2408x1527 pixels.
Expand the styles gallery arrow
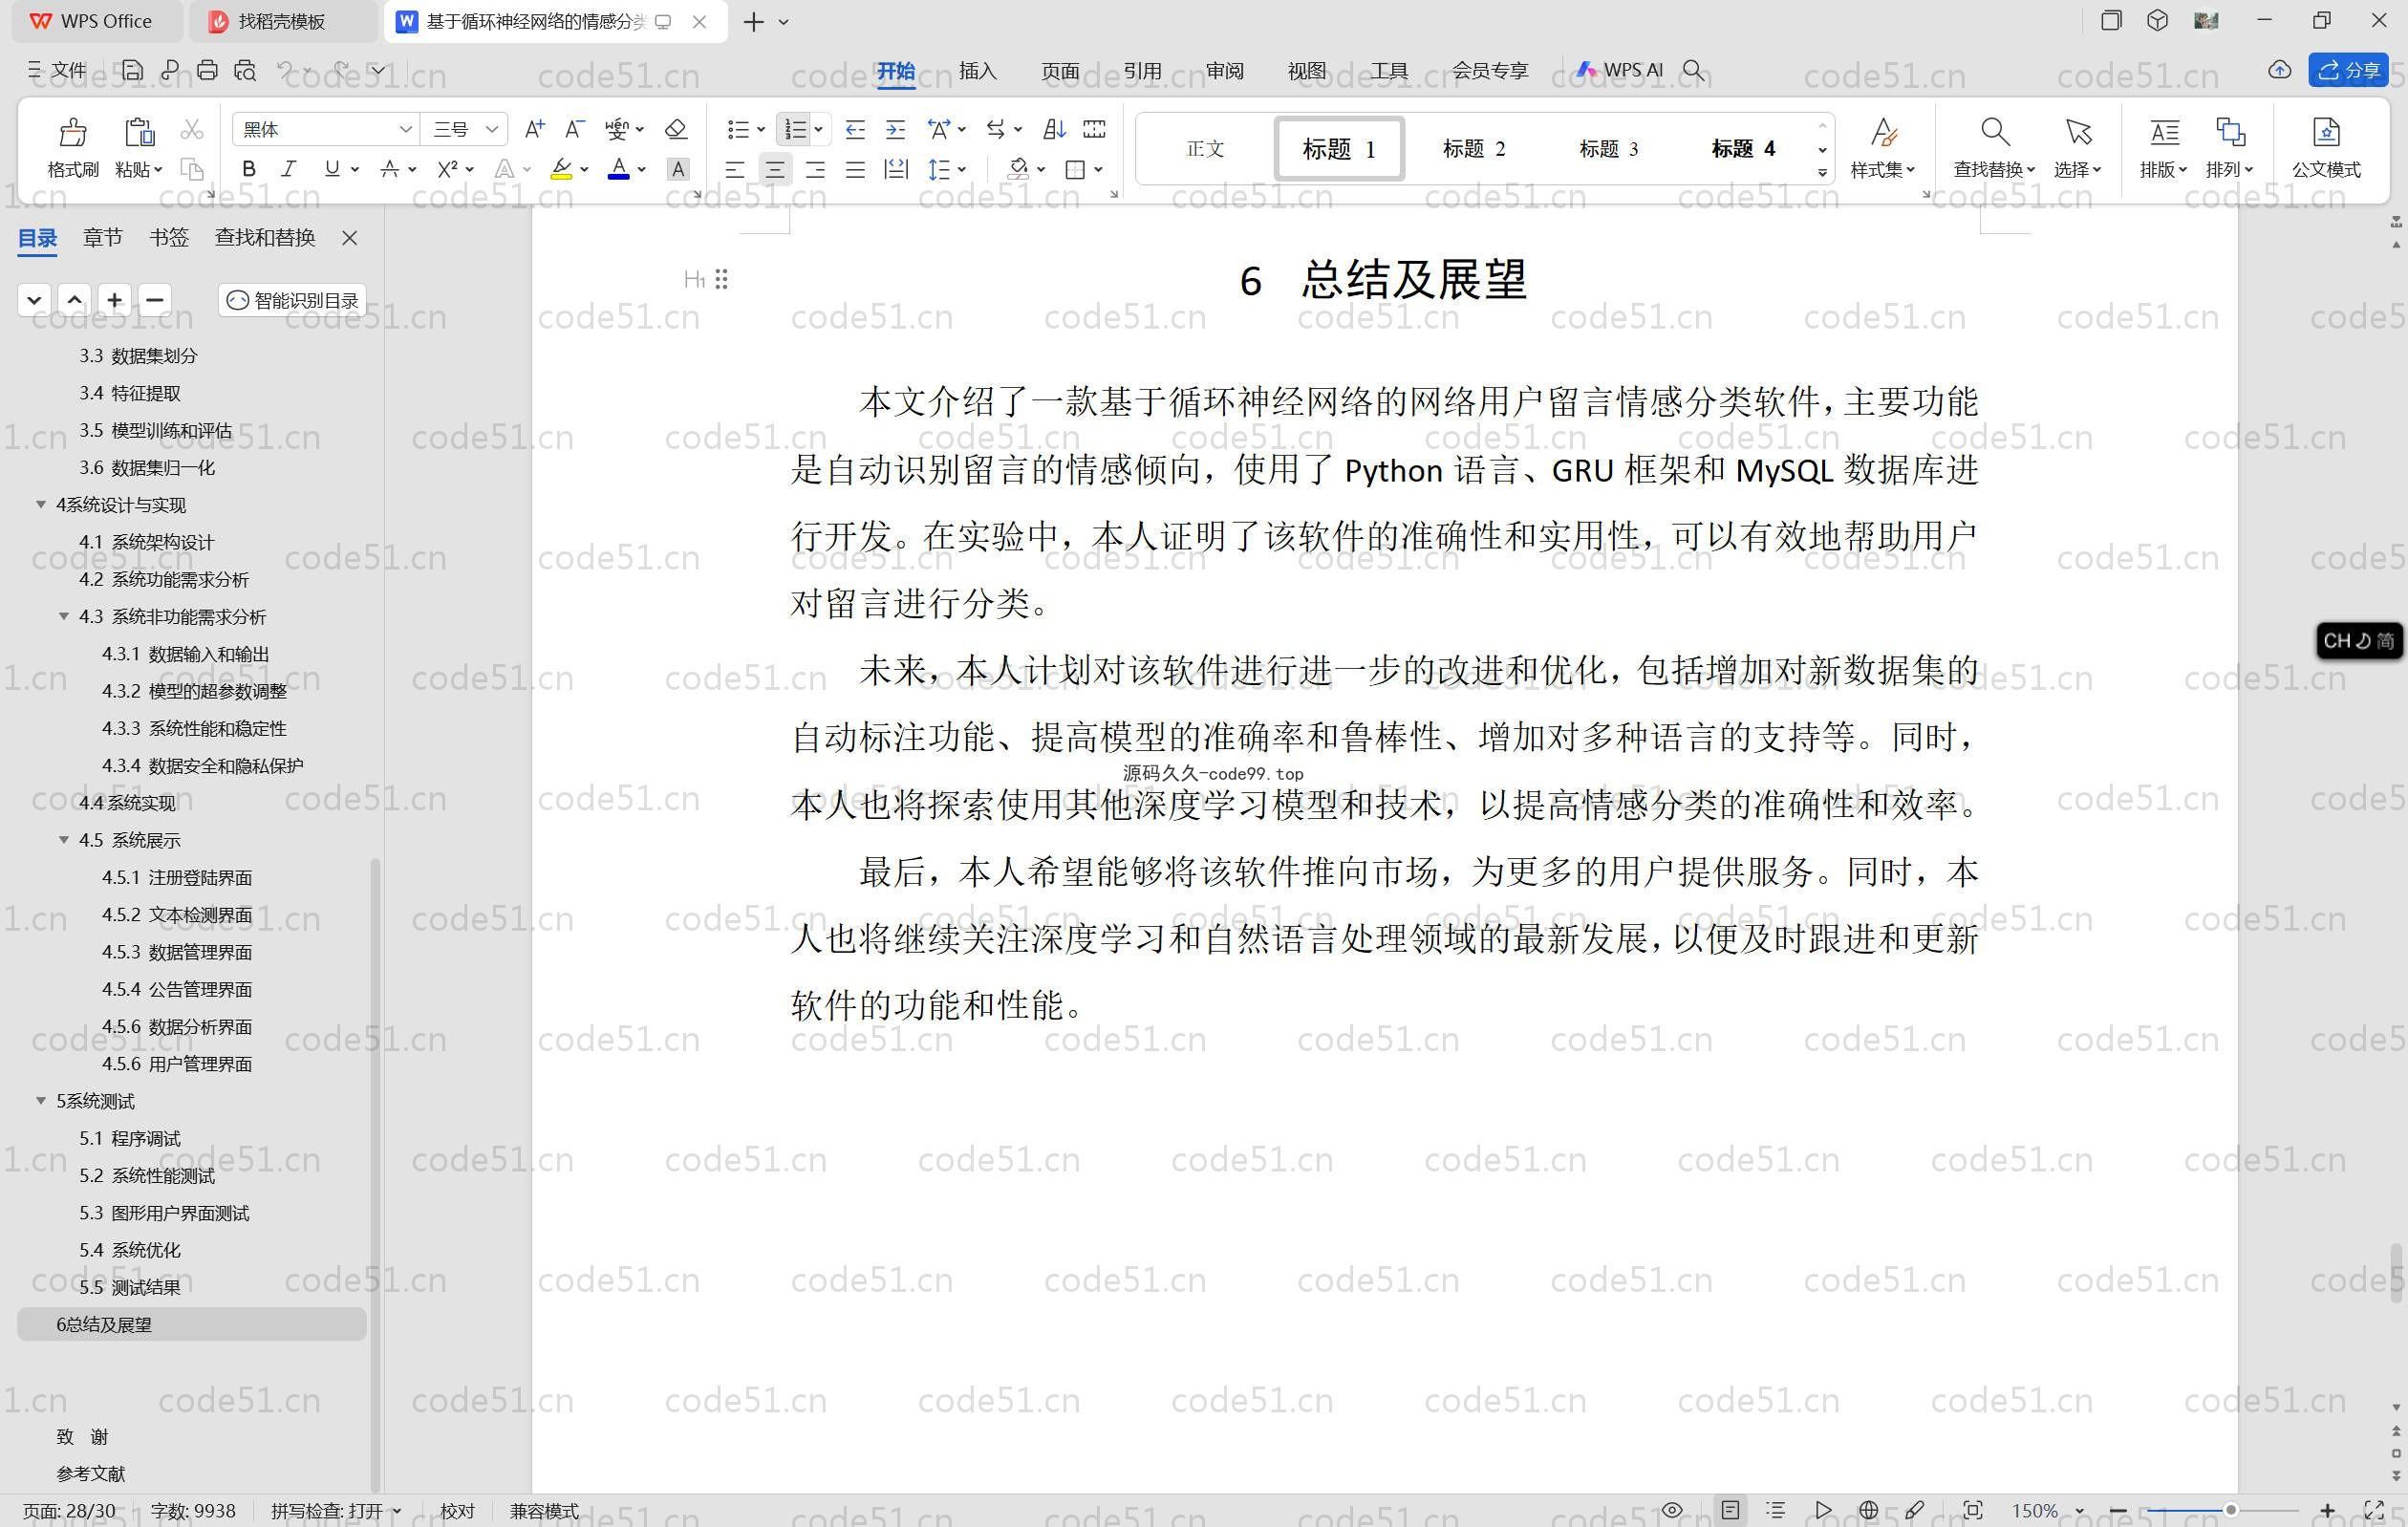pyautogui.click(x=1822, y=173)
